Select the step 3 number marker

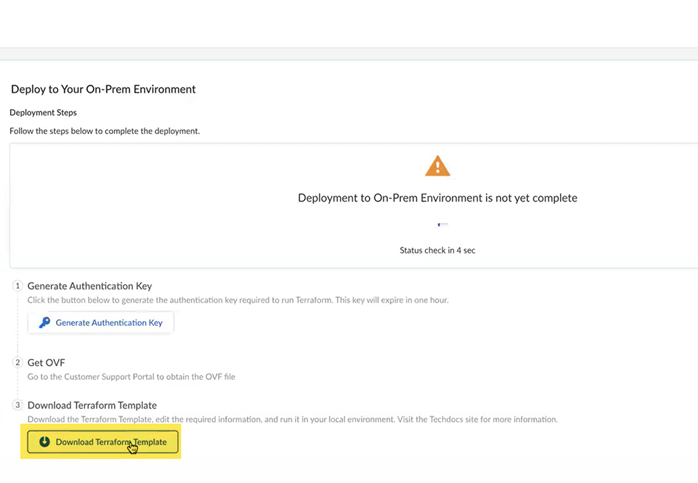[x=17, y=405]
